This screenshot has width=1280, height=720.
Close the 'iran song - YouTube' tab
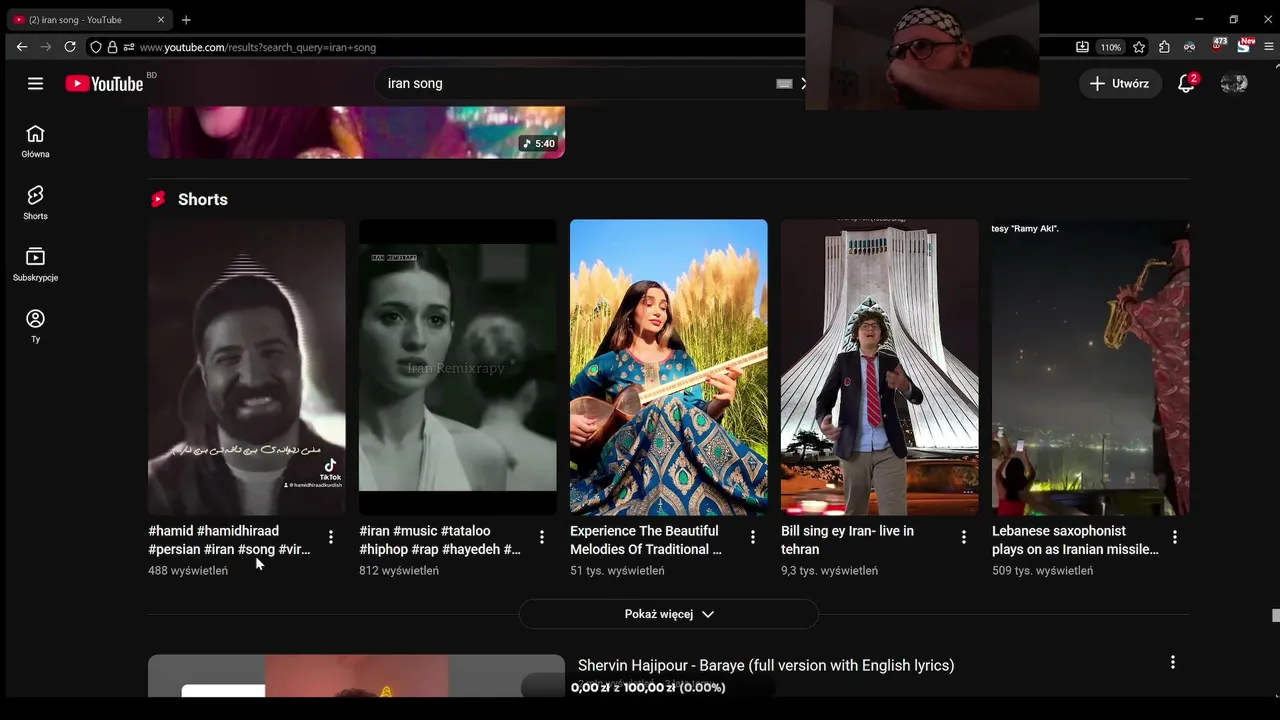click(x=162, y=19)
